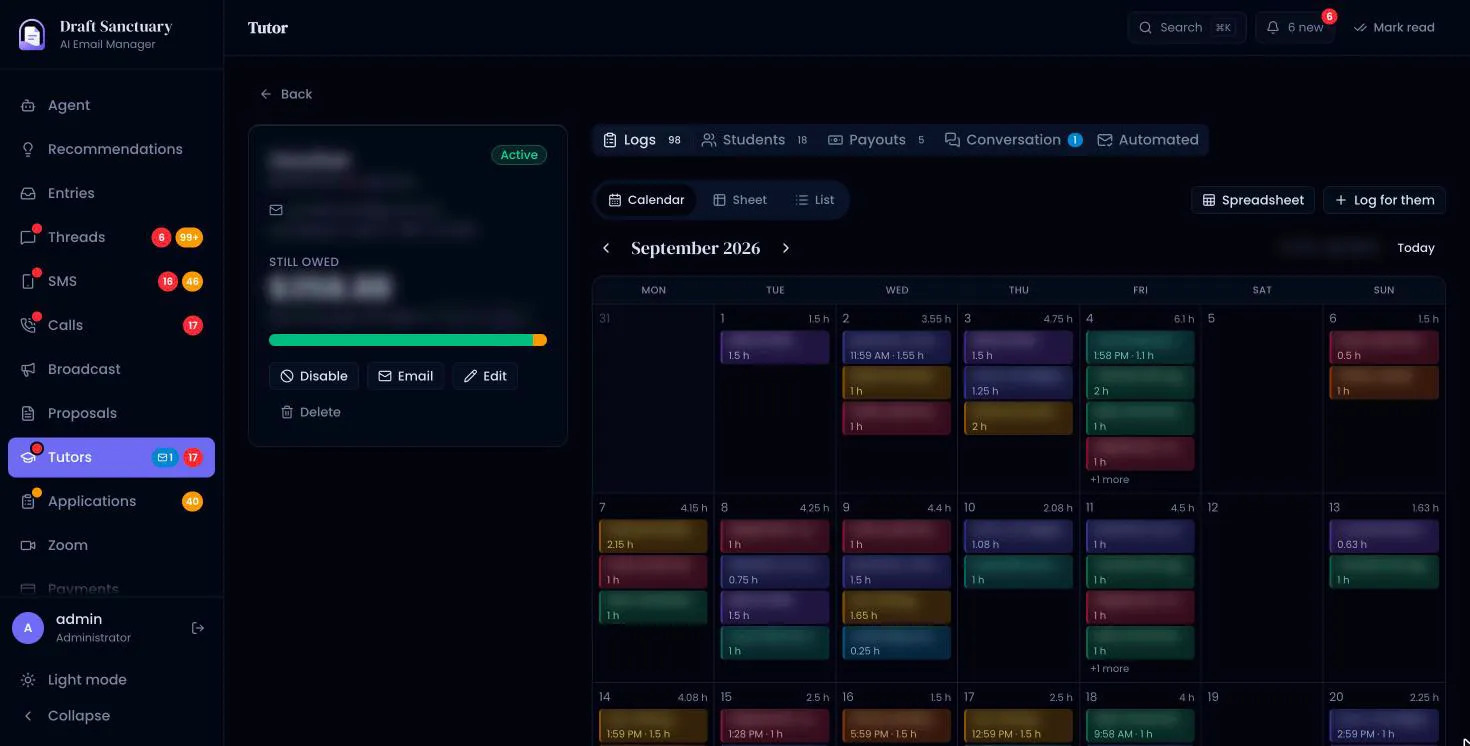Go to the next month
This screenshot has height=746, width=1470.
click(x=786, y=248)
